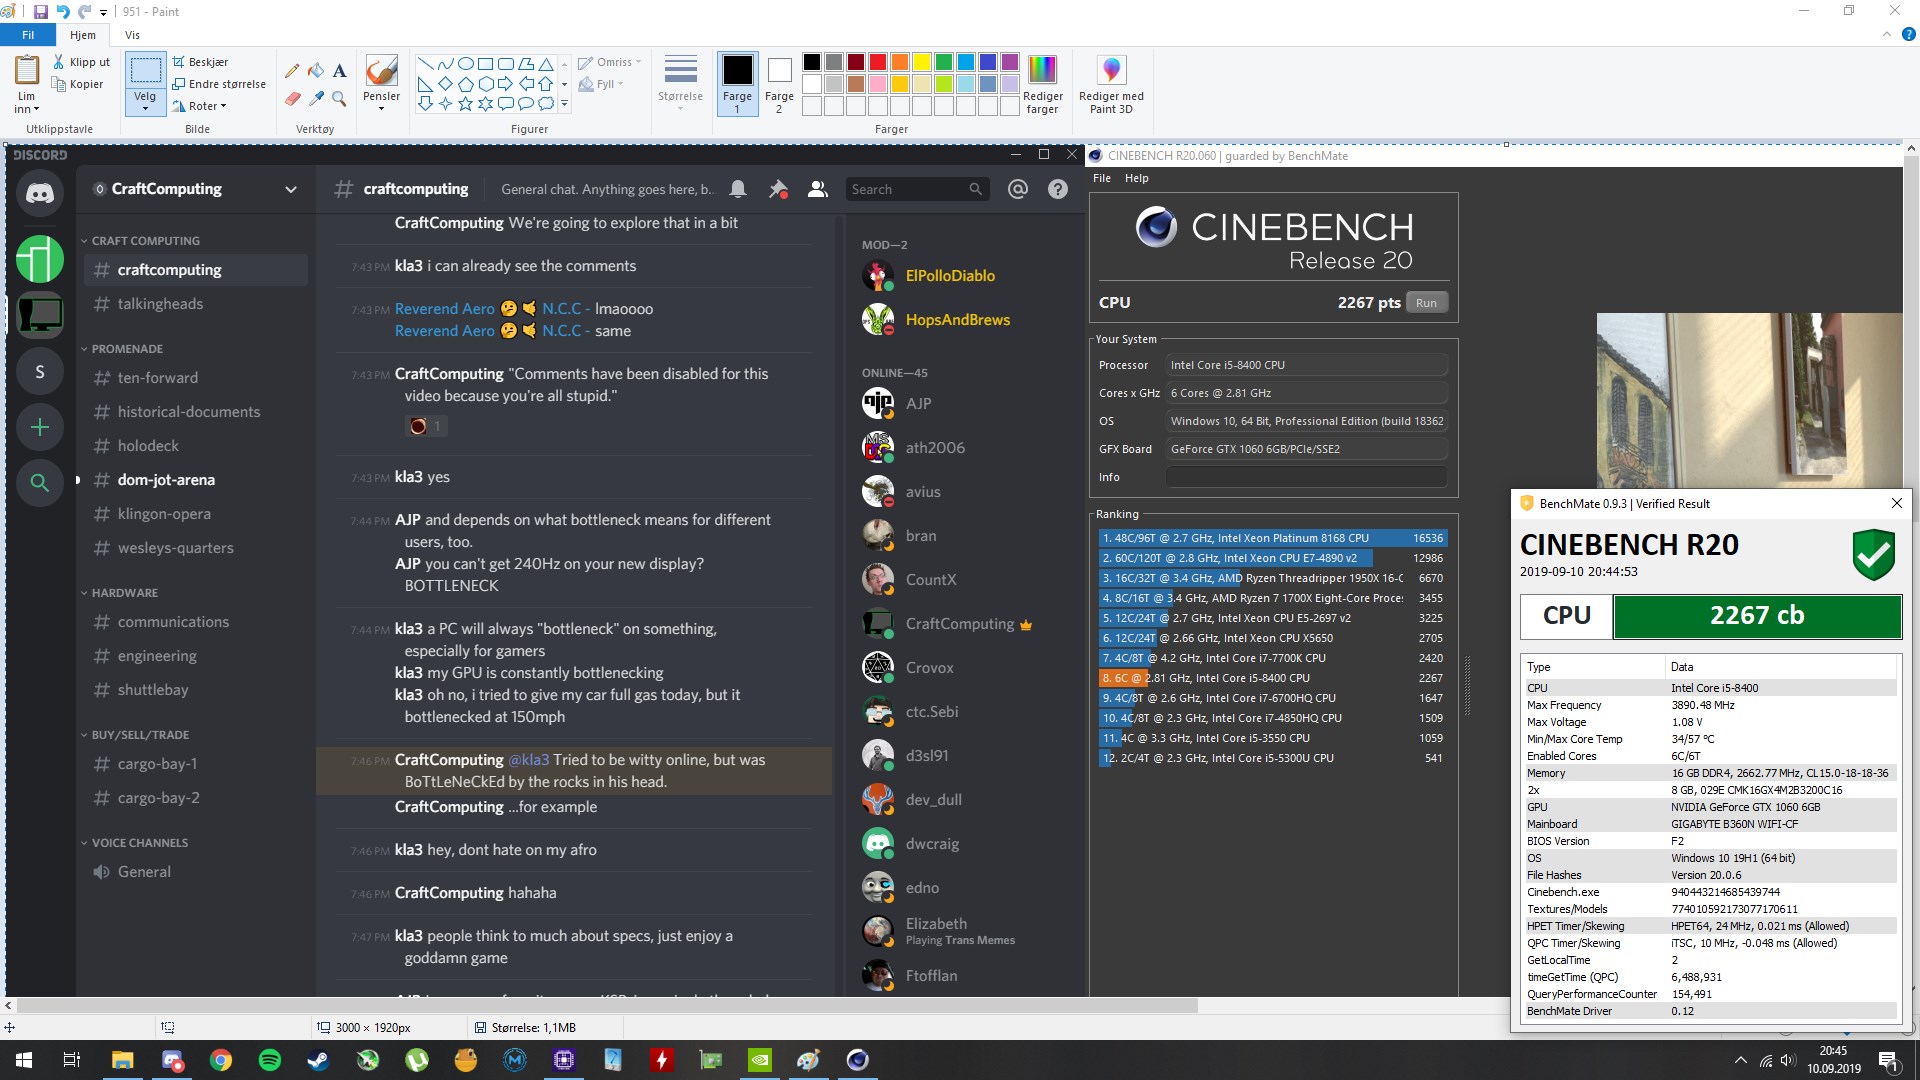The width and height of the screenshot is (1920, 1080).
Task: Choose the Line shape
Action: (425, 63)
